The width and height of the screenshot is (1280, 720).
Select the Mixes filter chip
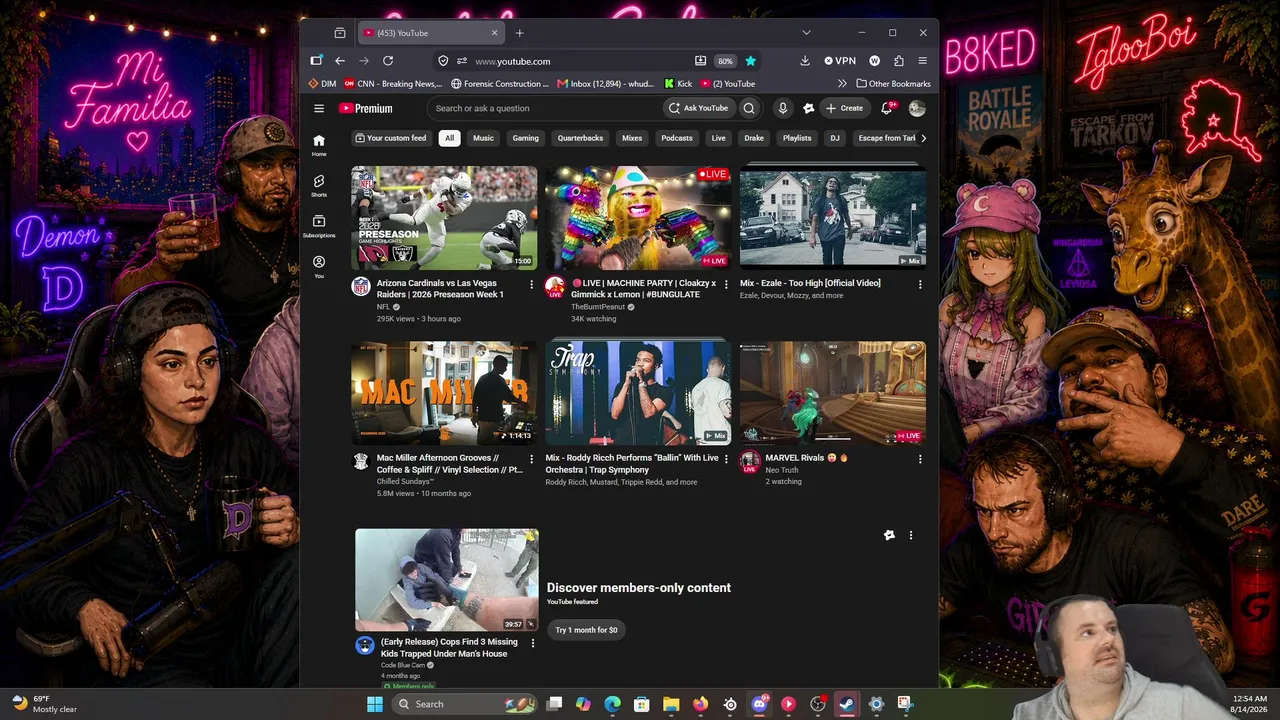click(632, 138)
